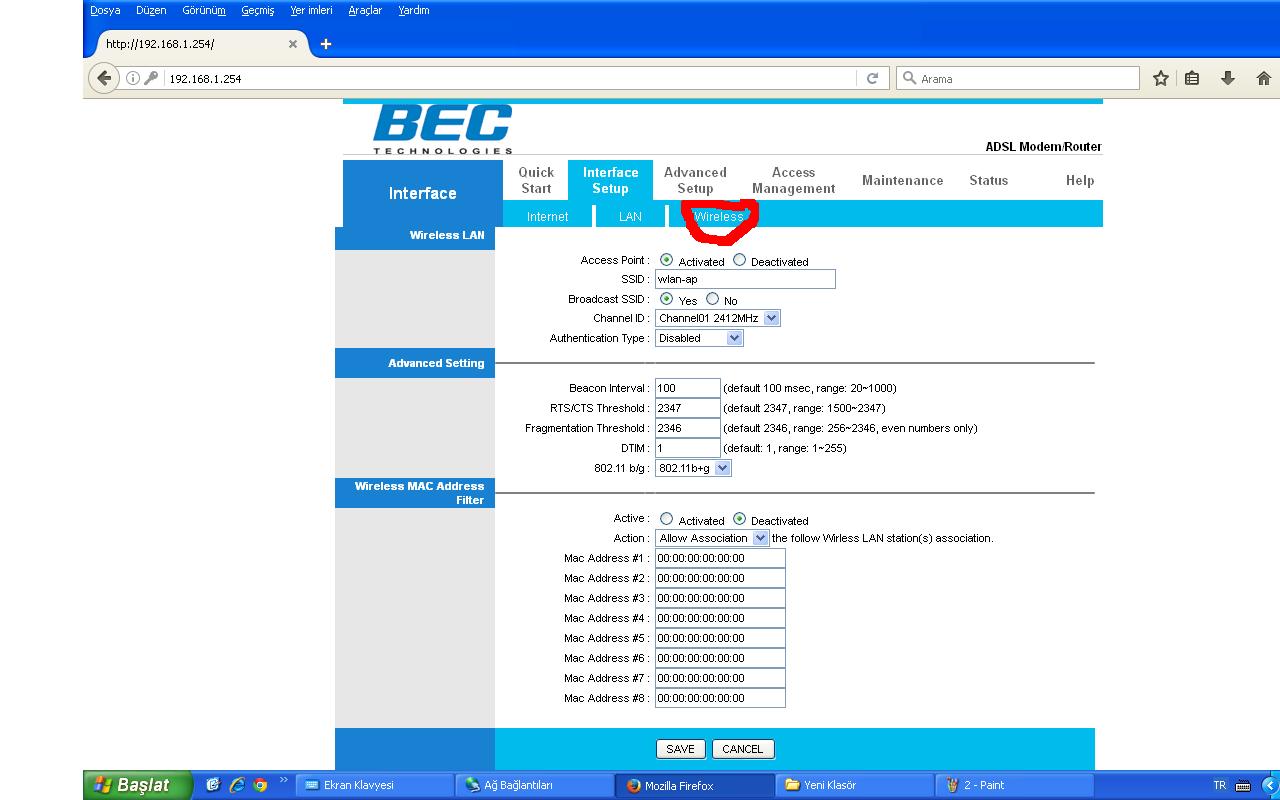Image resolution: width=1280 pixels, height=800 pixels.
Task: Close the 192.168.1.254 browser tab
Action: tap(293, 44)
